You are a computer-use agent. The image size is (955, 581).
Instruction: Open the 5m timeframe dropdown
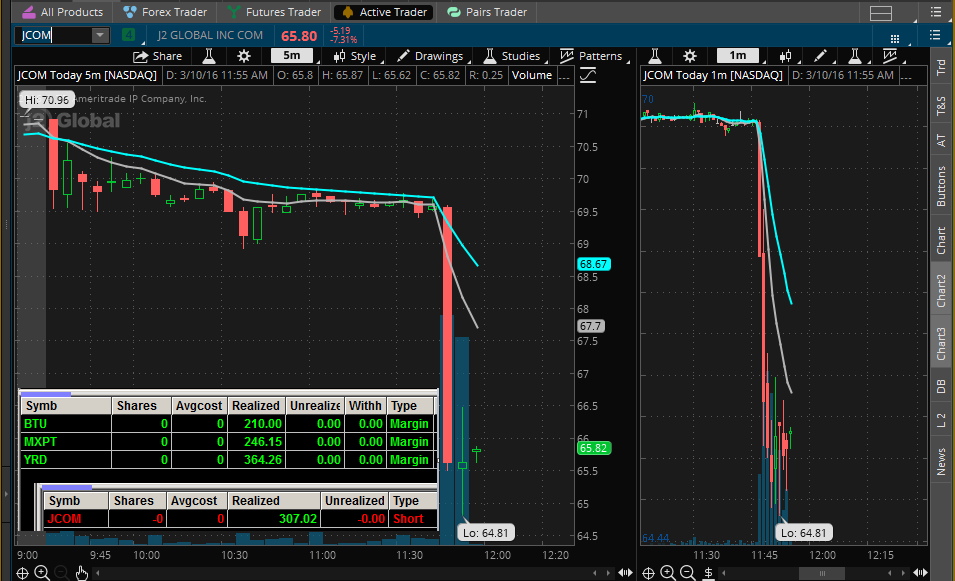292,56
